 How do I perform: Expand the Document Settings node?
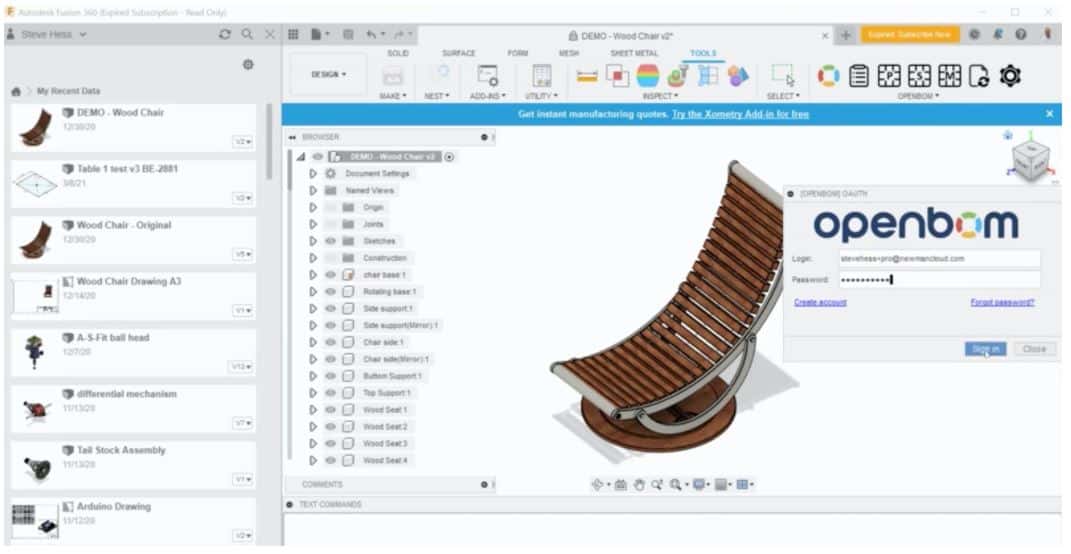point(313,174)
